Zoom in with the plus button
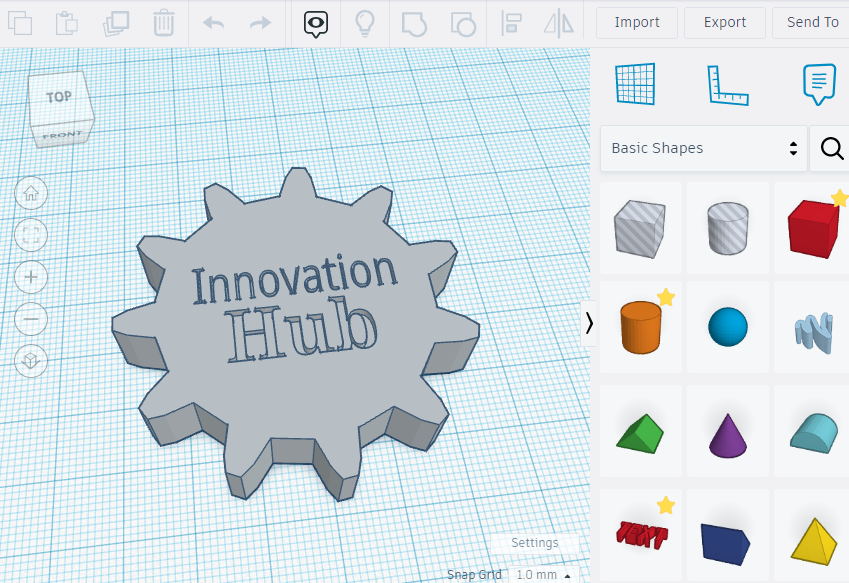849x583 pixels. click(x=31, y=277)
